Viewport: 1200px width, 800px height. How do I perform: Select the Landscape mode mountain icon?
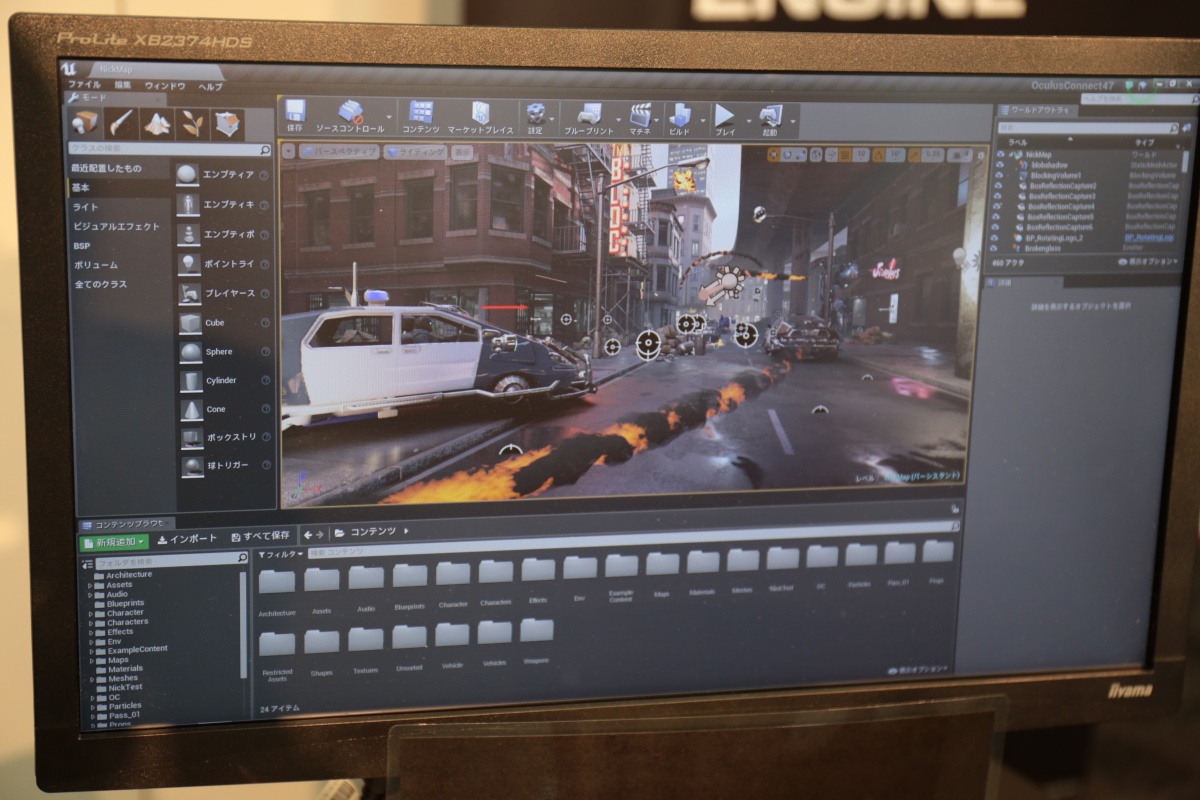point(156,123)
